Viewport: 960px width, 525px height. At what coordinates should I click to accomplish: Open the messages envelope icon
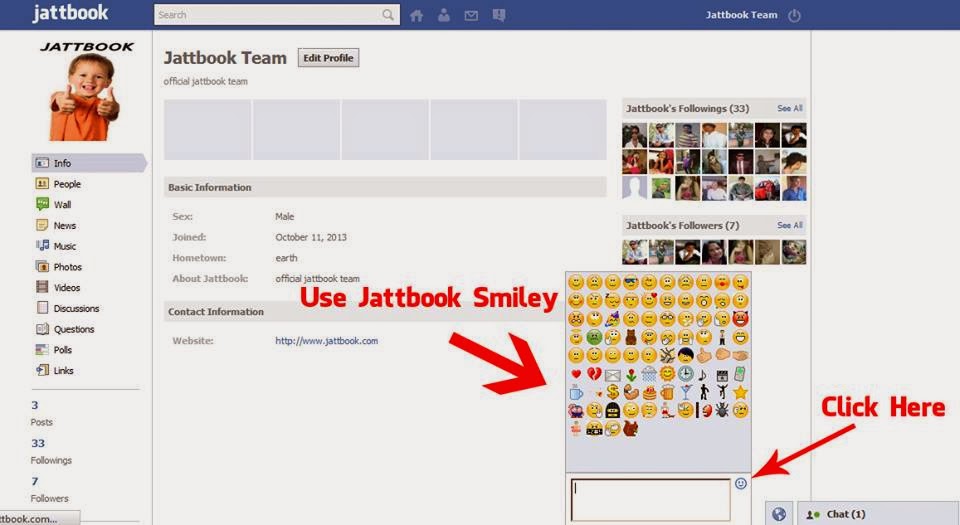pos(471,16)
